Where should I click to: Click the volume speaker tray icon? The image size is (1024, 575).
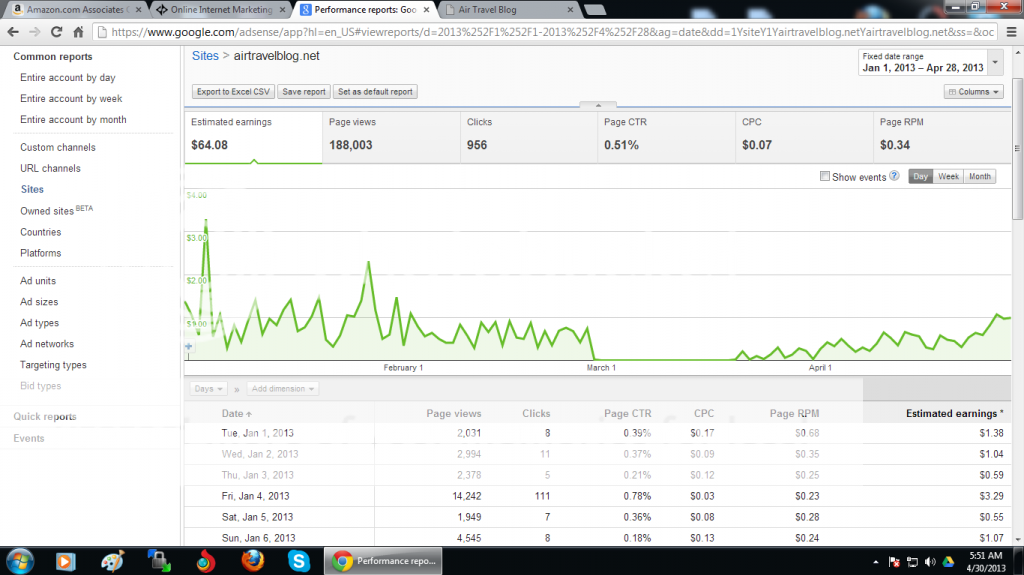click(930, 562)
